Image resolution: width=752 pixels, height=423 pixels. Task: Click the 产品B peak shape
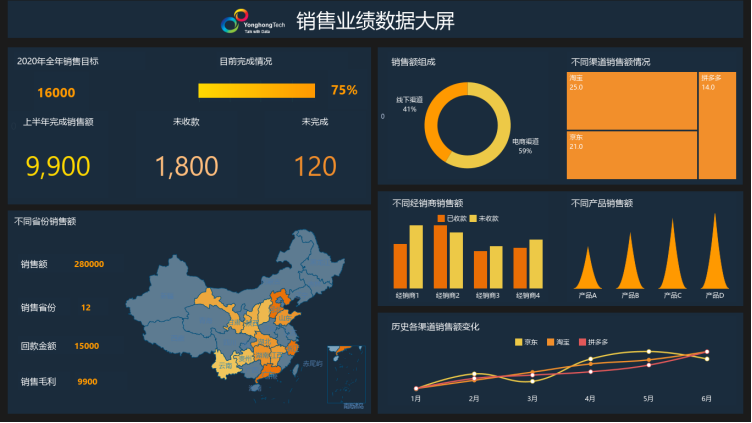tap(630, 270)
